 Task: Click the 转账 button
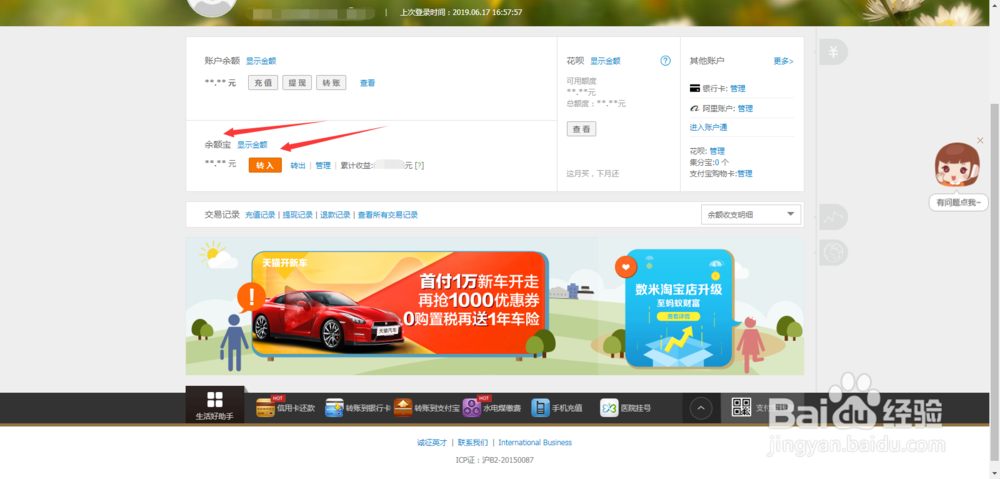click(331, 82)
